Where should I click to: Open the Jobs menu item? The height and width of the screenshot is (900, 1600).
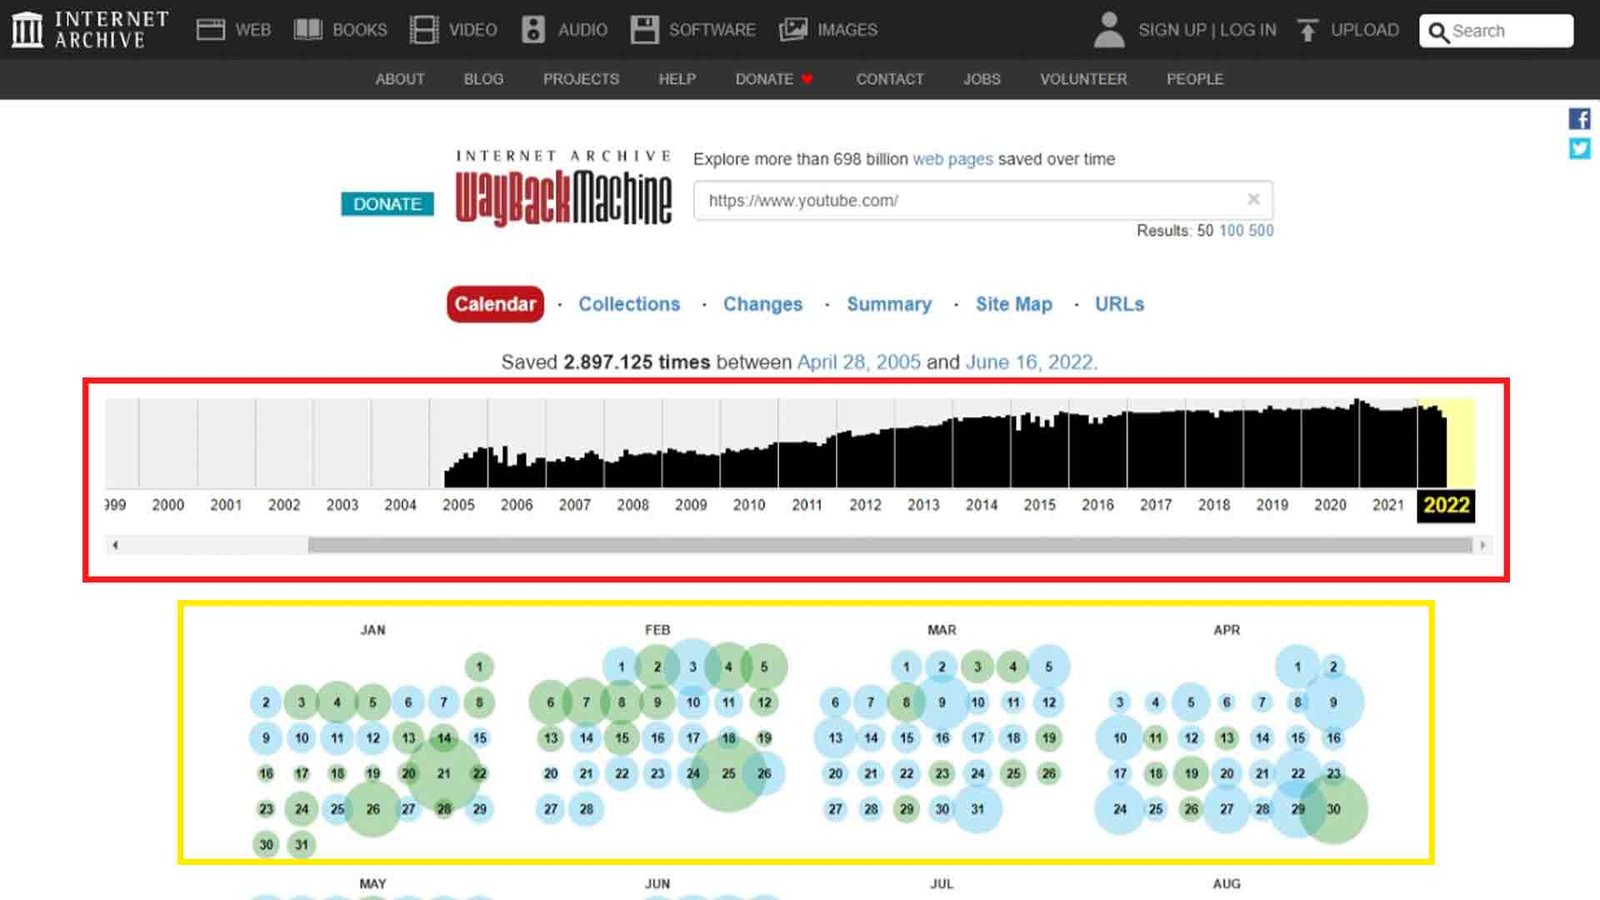click(982, 79)
